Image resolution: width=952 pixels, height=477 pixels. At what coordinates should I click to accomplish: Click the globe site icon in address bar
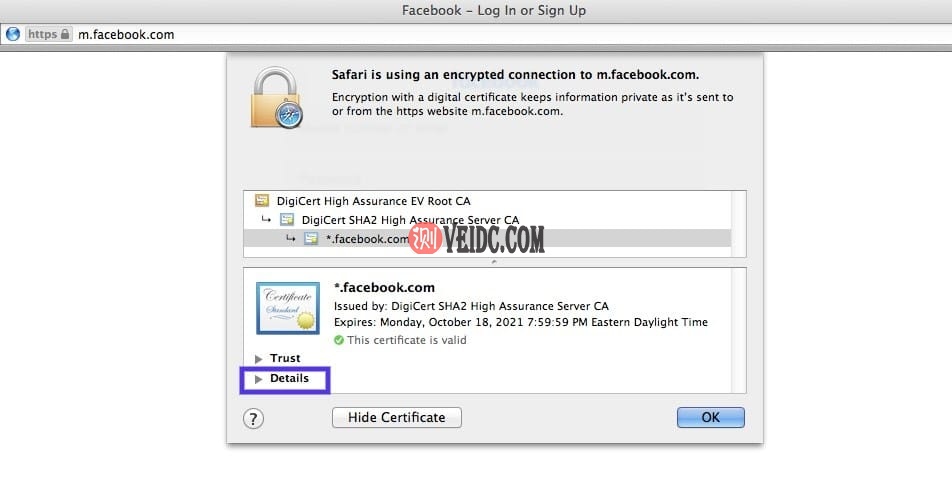pos(13,34)
